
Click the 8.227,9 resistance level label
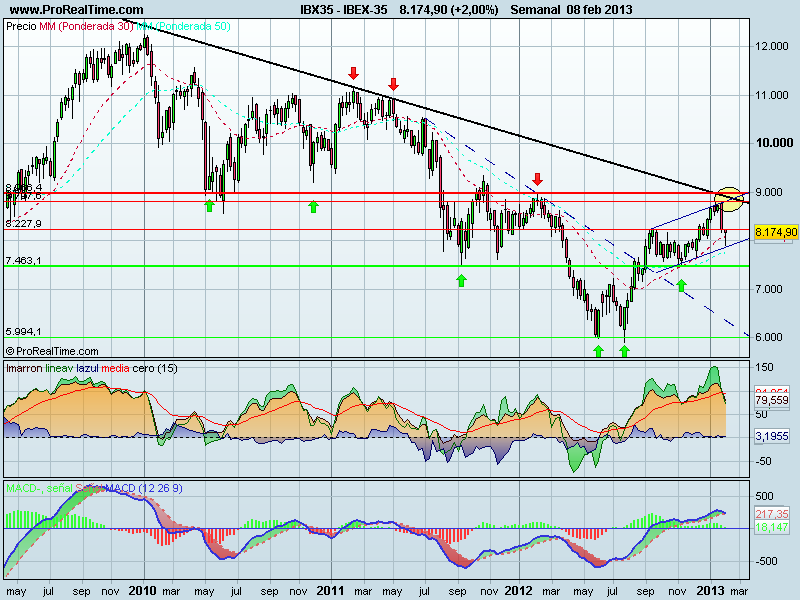[x=23, y=223]
